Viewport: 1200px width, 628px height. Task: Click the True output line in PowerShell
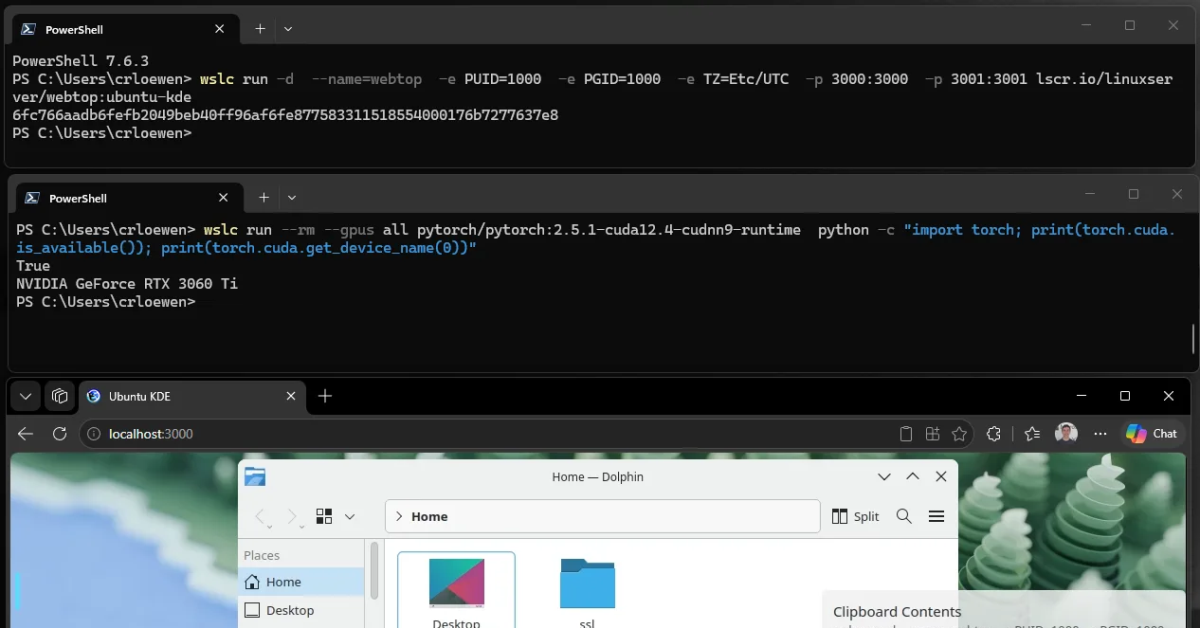pos(33,266)
